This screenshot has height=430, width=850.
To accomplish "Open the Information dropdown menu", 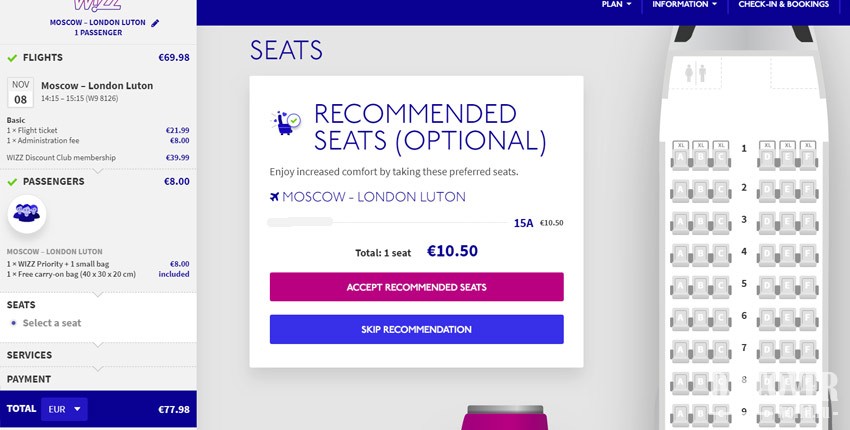I will [684, 5].
